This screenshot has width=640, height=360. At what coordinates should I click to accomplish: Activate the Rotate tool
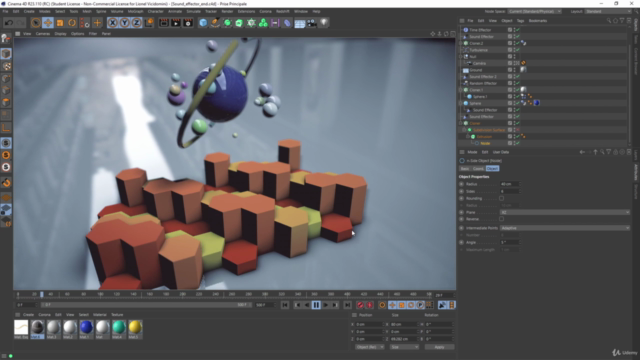[x=72, y=23]
